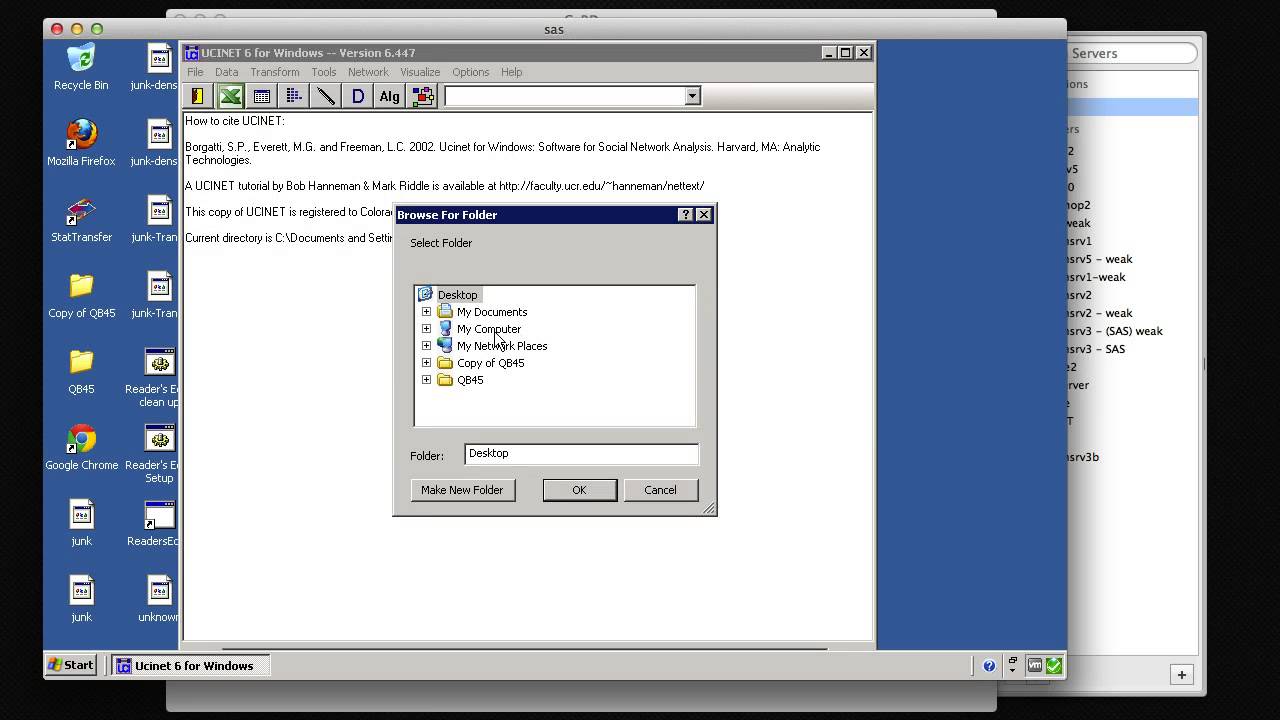Click the dialog's question mark help button

[685, 214]
